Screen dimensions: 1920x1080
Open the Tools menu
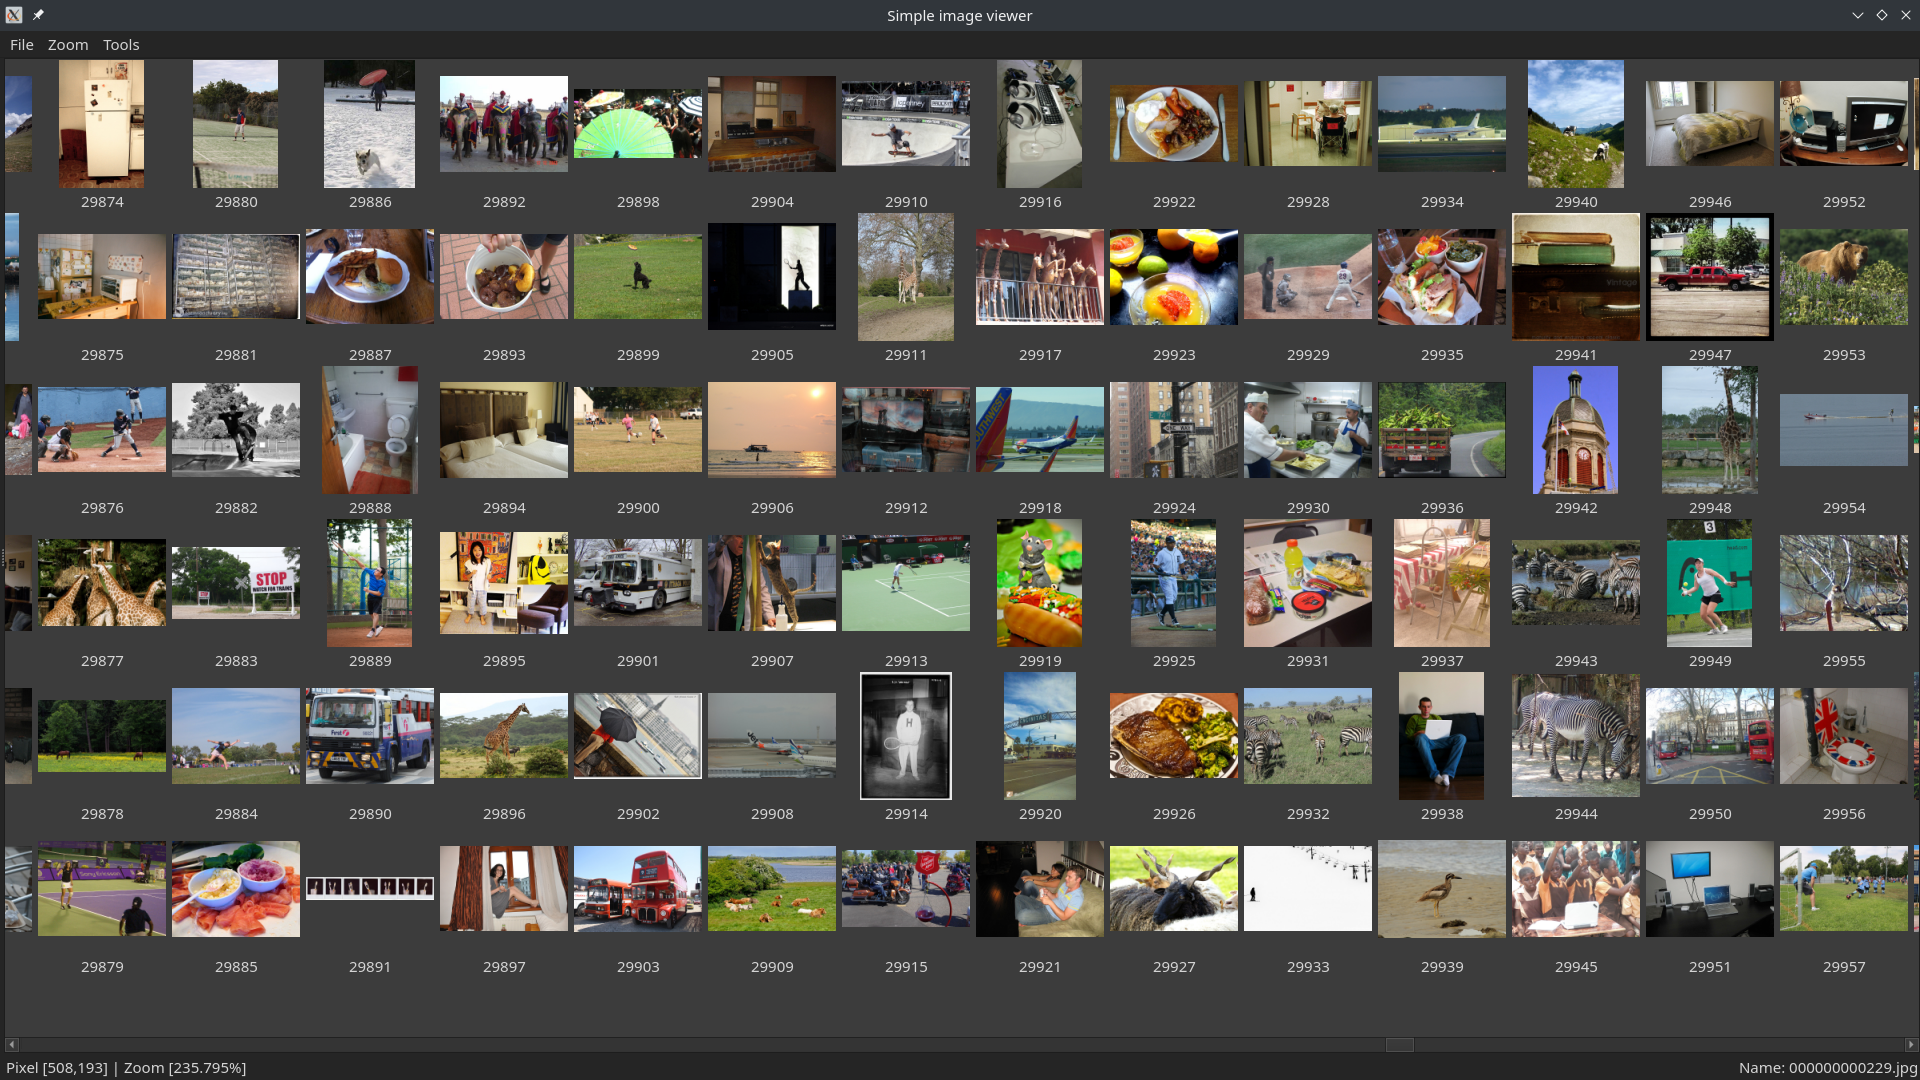click(x=121, y=45)
